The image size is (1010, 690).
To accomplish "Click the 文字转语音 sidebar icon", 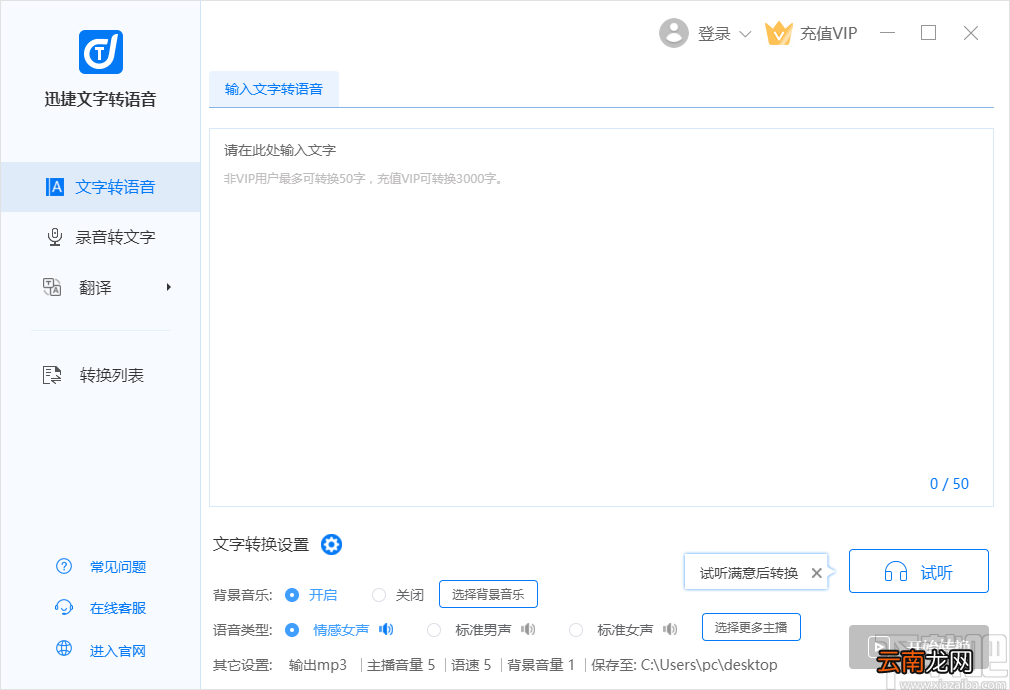I will pos(55,187).
